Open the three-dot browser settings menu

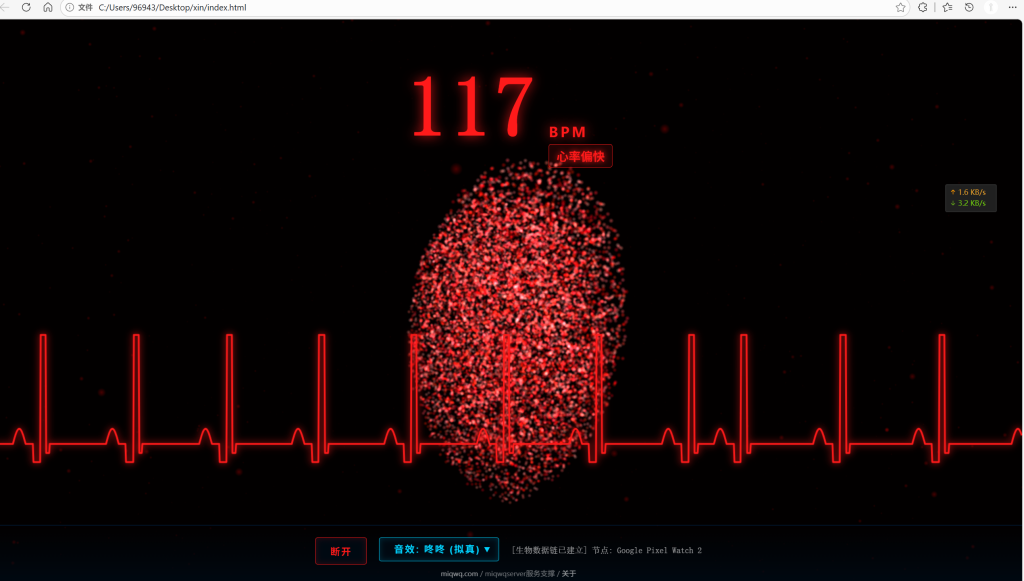[1014, 7]
